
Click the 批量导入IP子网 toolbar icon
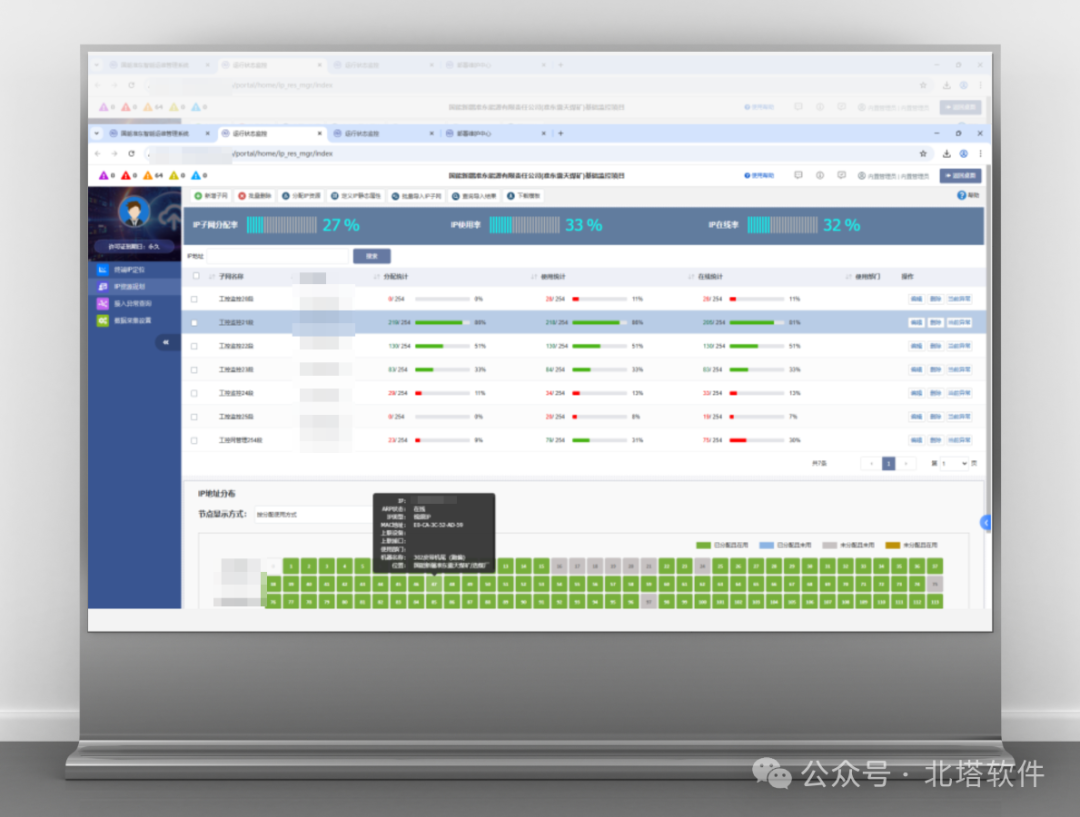tap(395, 196)
